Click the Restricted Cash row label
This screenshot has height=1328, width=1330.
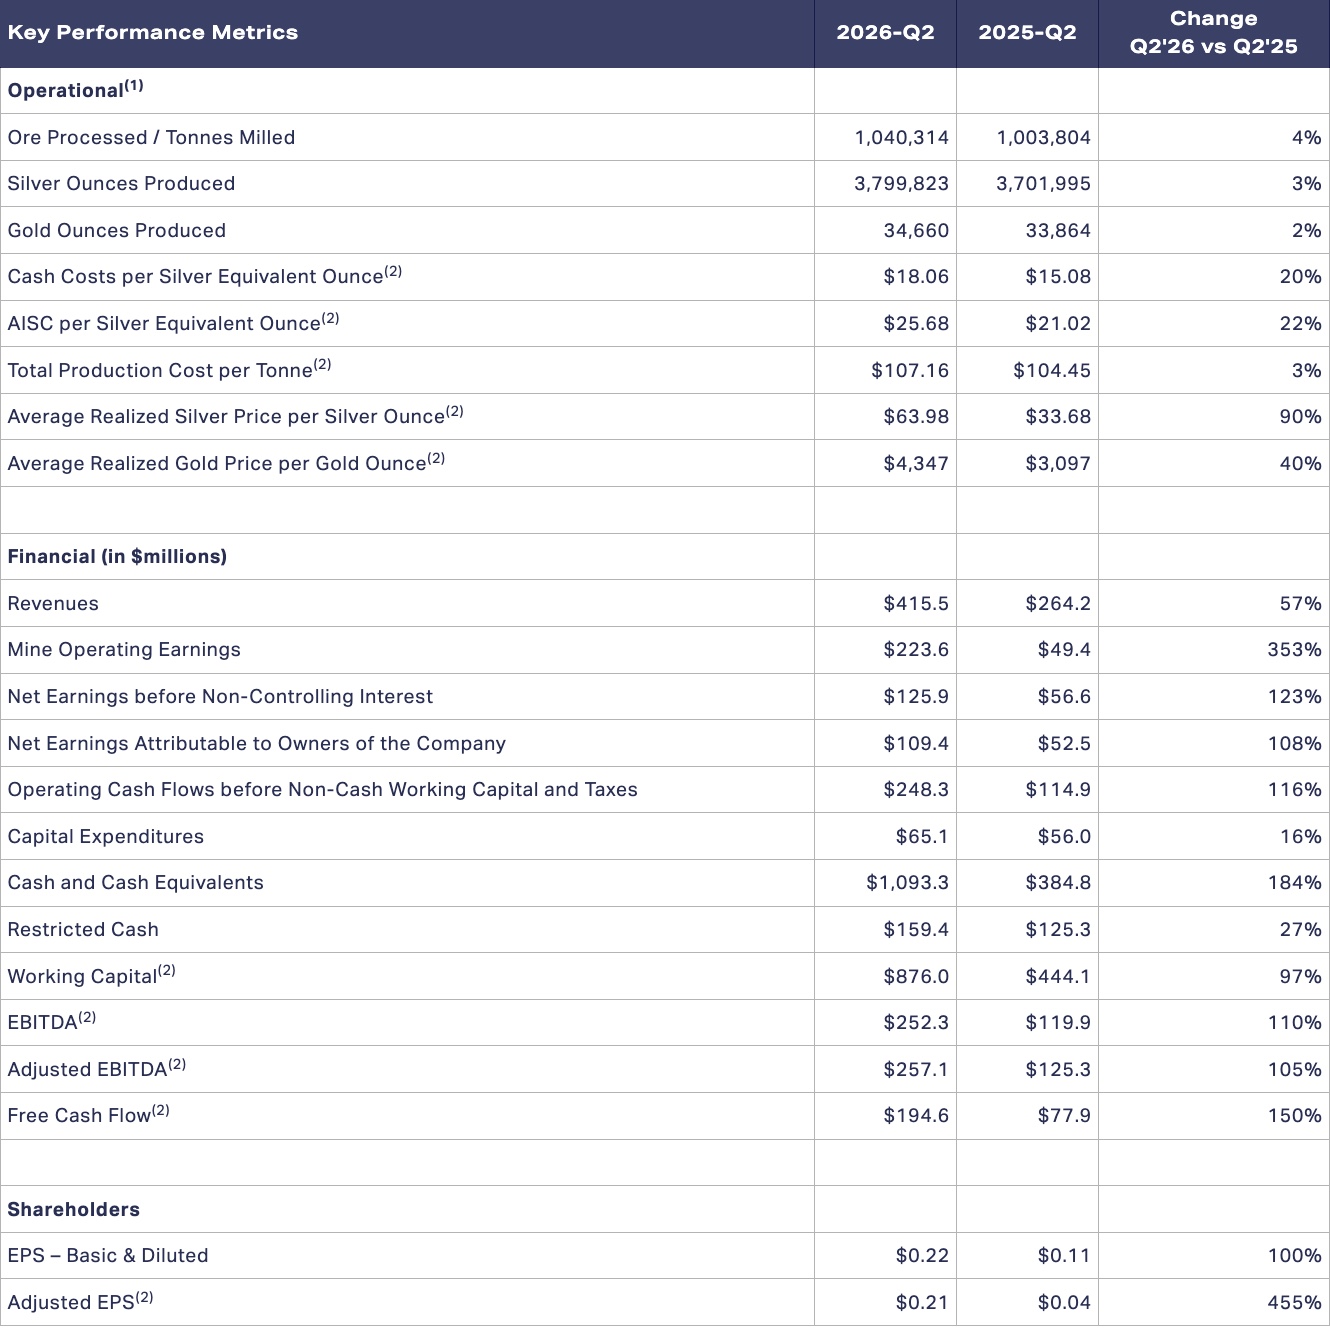[83, 930]
